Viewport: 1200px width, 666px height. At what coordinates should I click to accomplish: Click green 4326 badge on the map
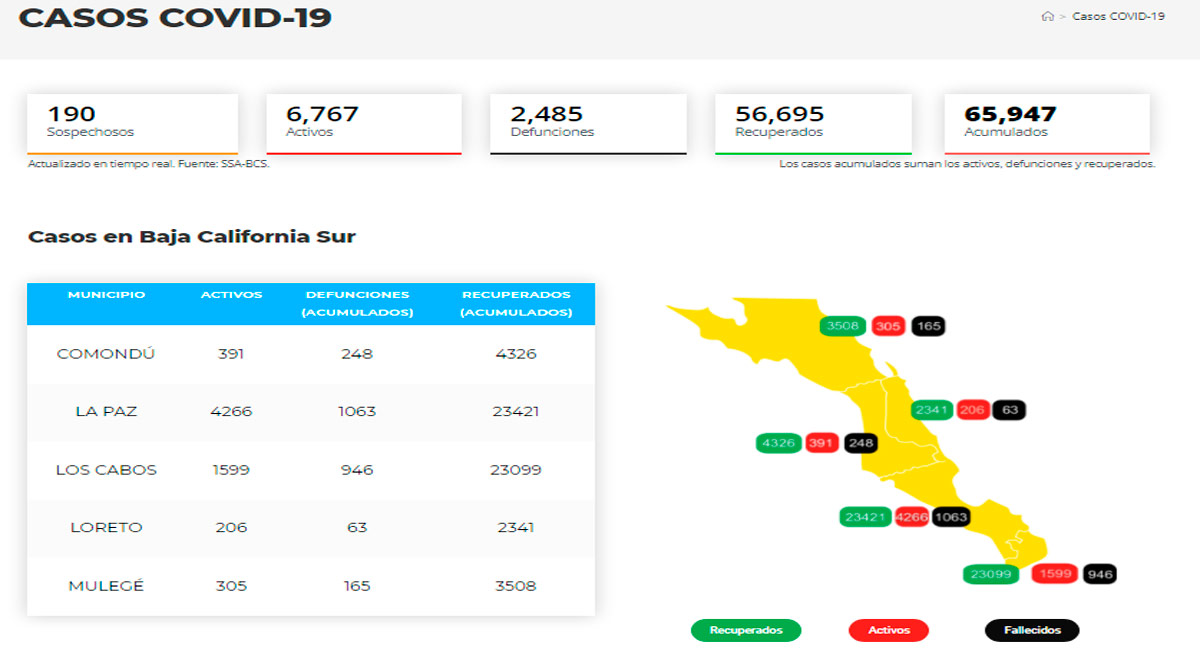point(778,443)
